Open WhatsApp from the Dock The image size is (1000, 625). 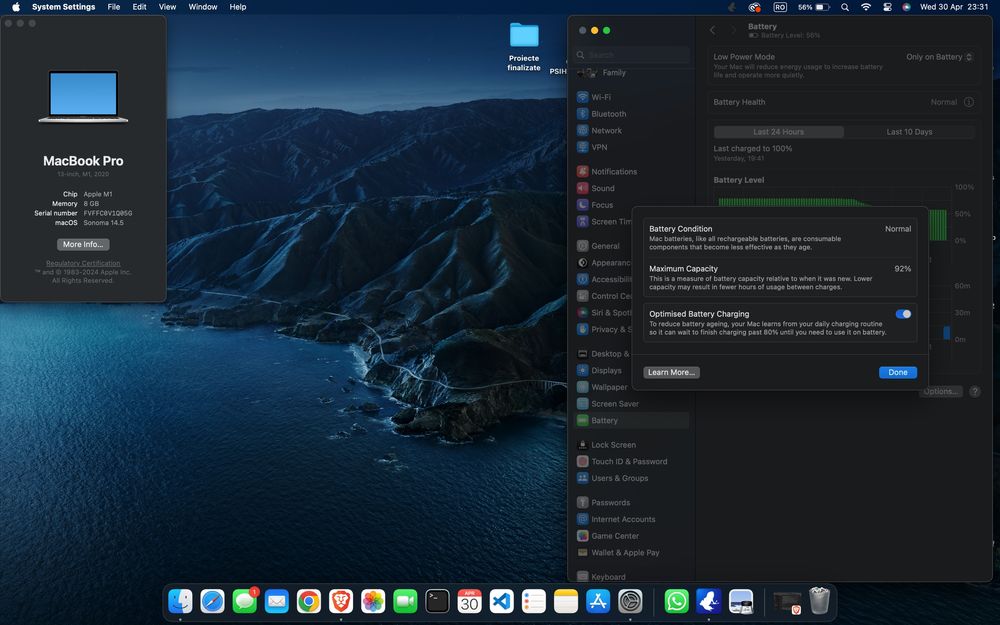[677, 600]
